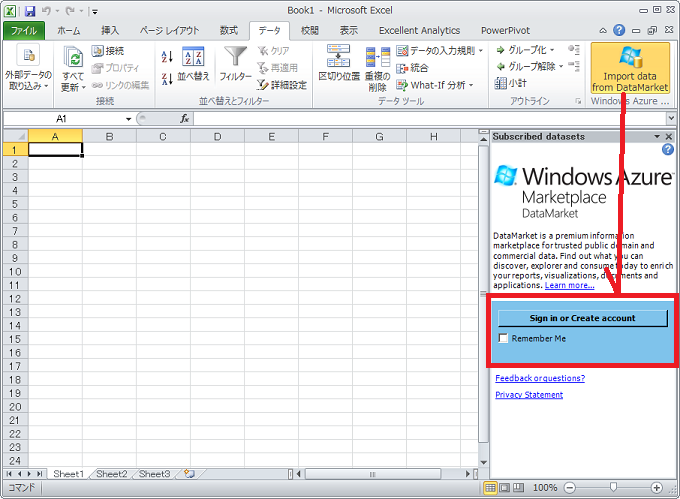Sort descending Z to A icon
The height and width of the screenshot is (499, 680).
(167, 79)
